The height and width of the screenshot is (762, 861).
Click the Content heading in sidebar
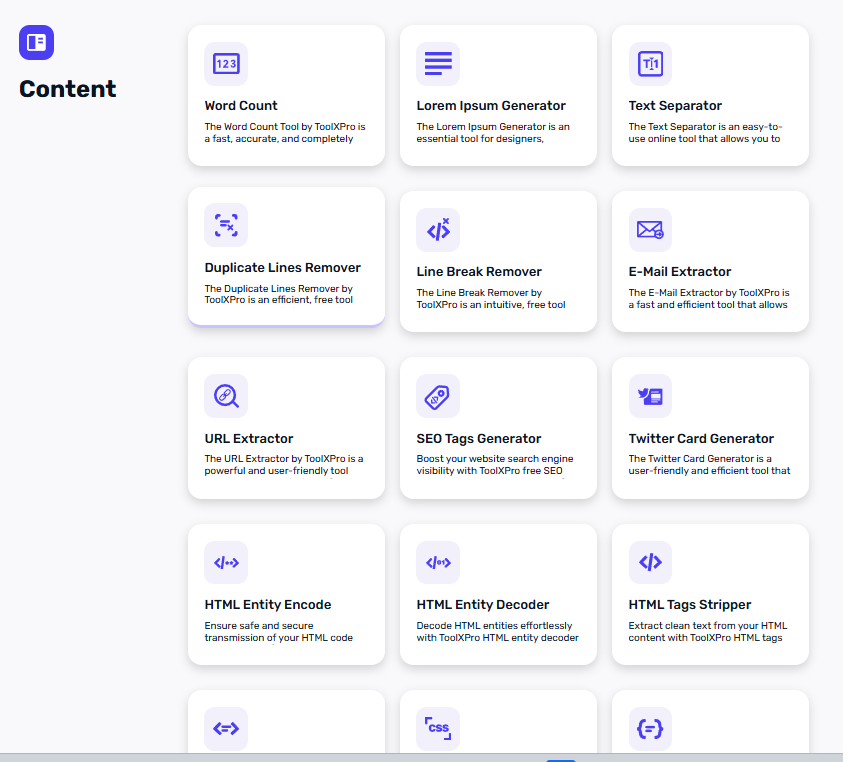67,89
